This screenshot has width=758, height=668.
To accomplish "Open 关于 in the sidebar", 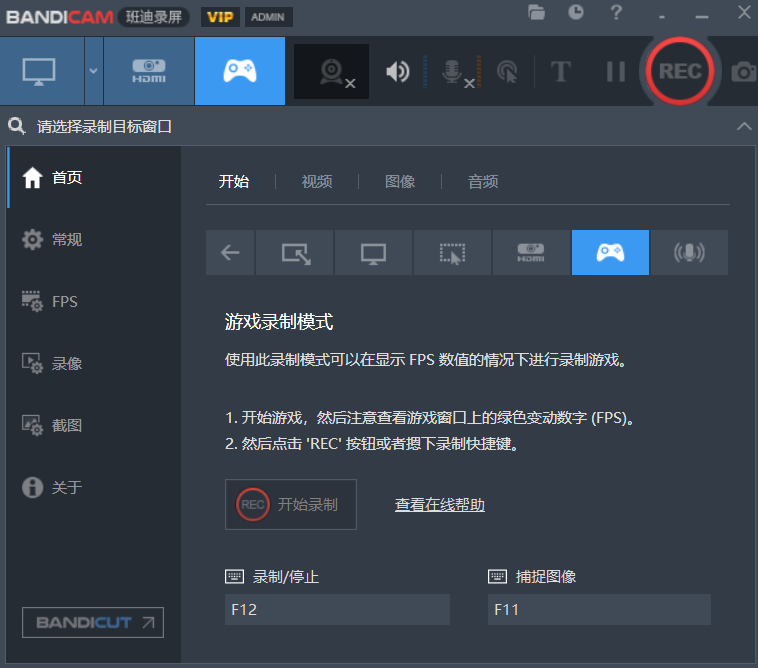I will coord(94,487).
